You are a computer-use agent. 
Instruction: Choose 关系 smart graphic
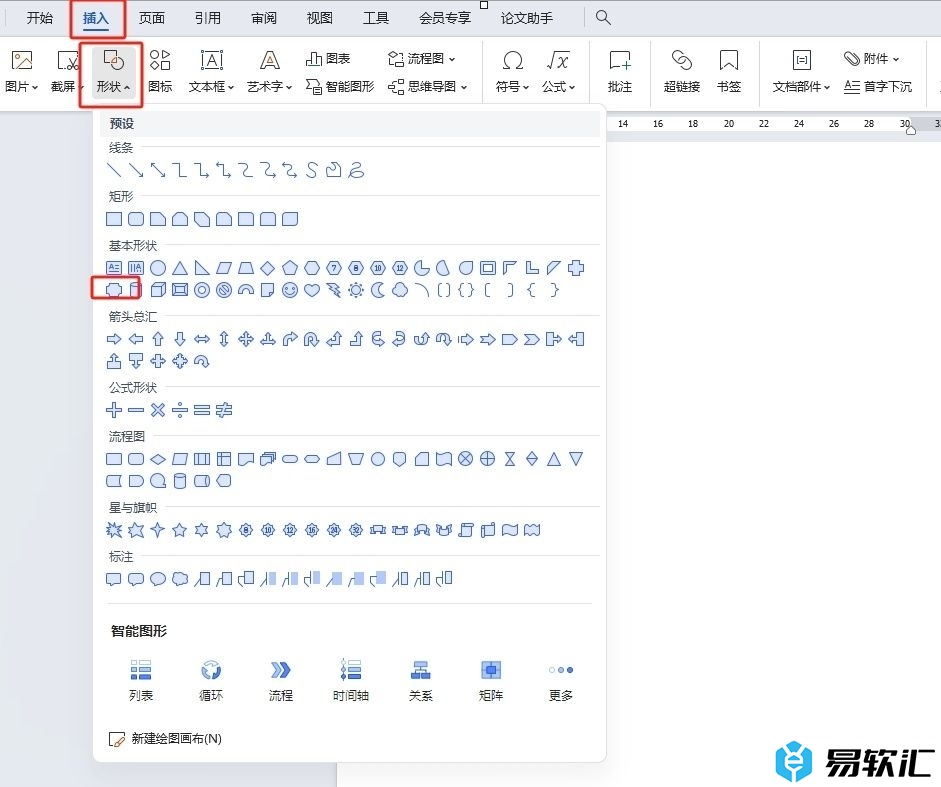(421, 680)
